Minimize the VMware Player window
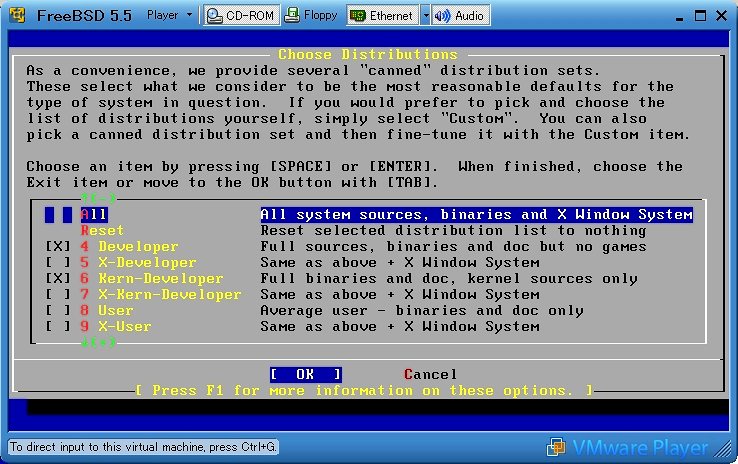Viewport: 738px width, 464px height. click(x=673, y=15)
